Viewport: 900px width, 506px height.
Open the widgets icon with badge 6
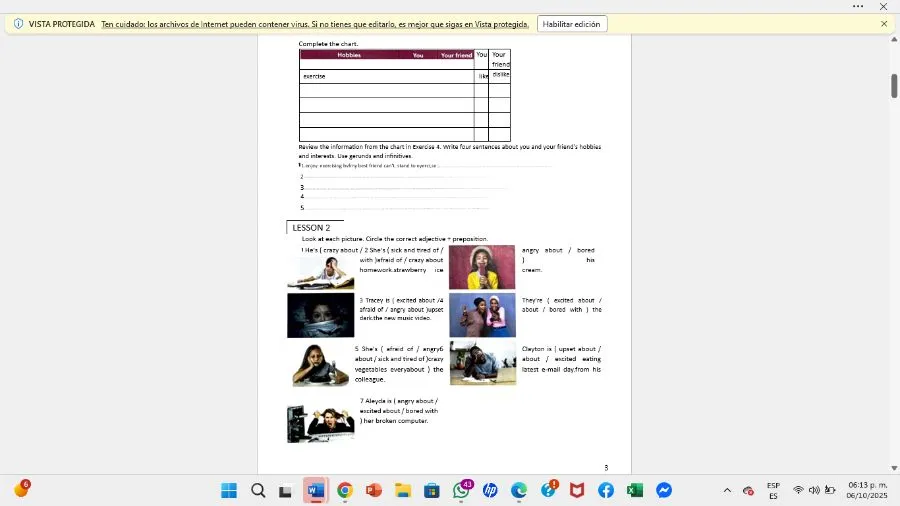tap(21, 489)
